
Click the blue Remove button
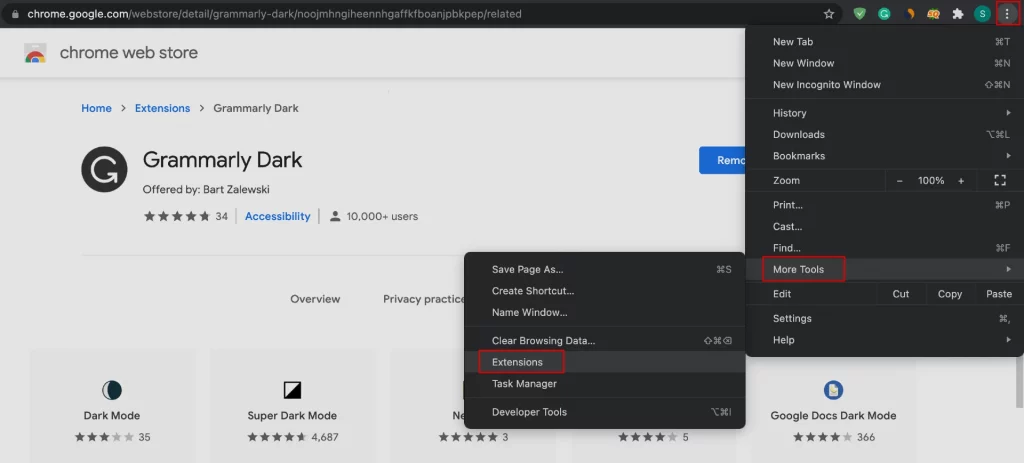pyautogui.click(x=722, y=160)
